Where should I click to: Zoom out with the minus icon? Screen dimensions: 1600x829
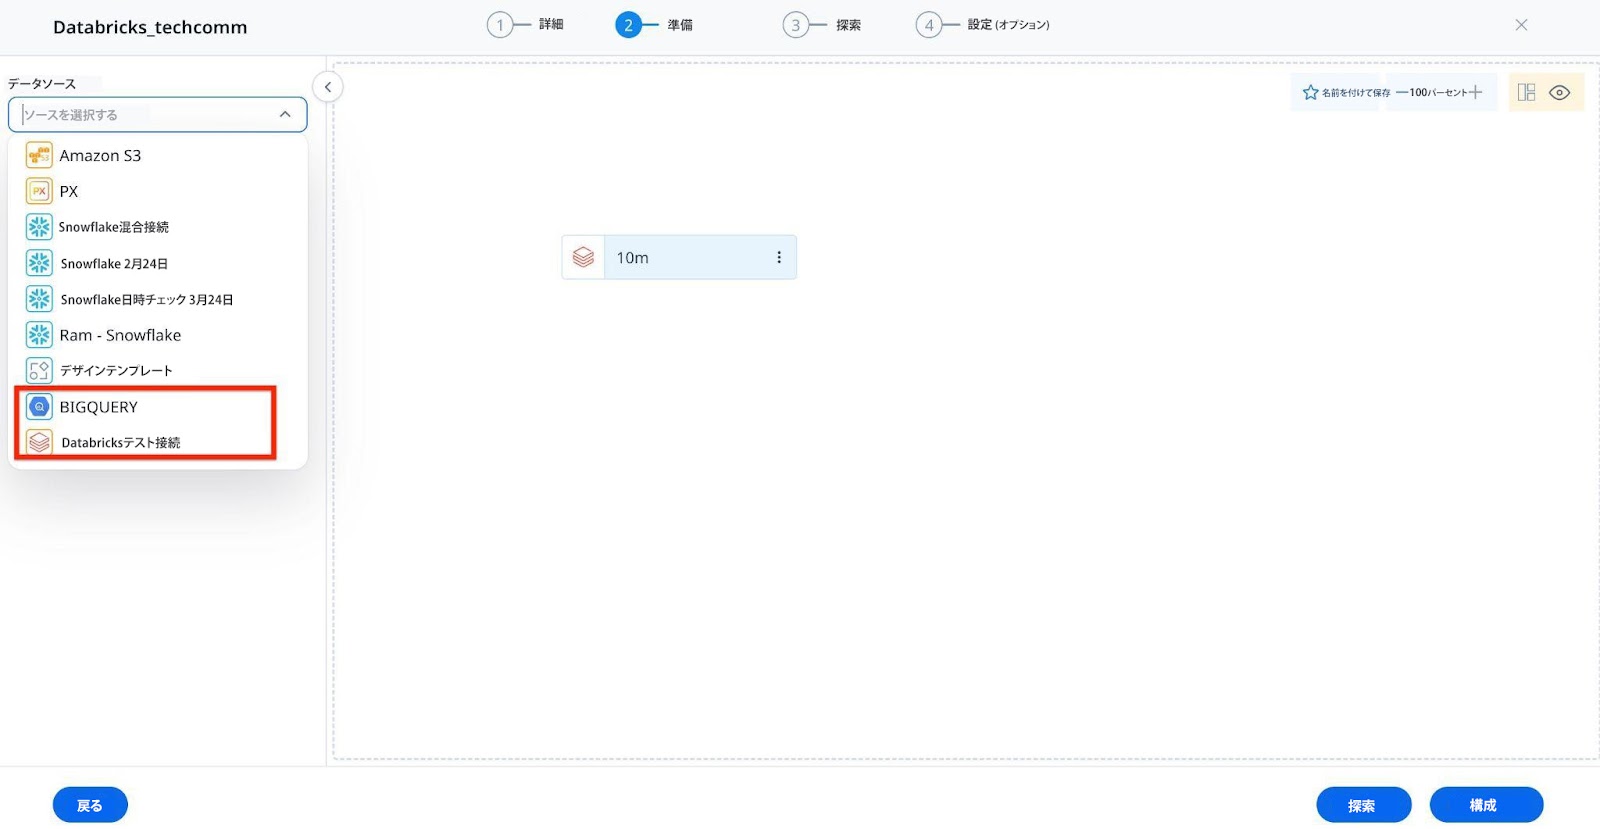(1402, 92)
